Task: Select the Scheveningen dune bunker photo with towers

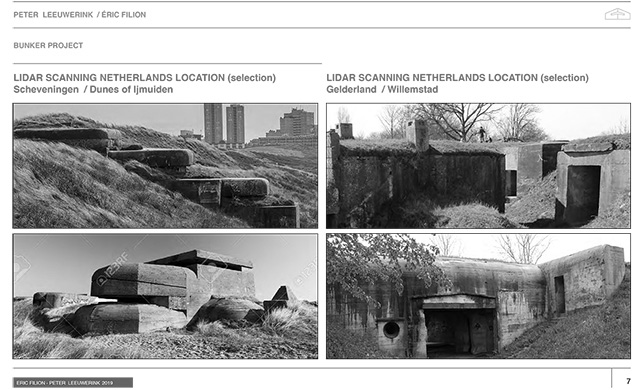Action: tap(165, 166)
